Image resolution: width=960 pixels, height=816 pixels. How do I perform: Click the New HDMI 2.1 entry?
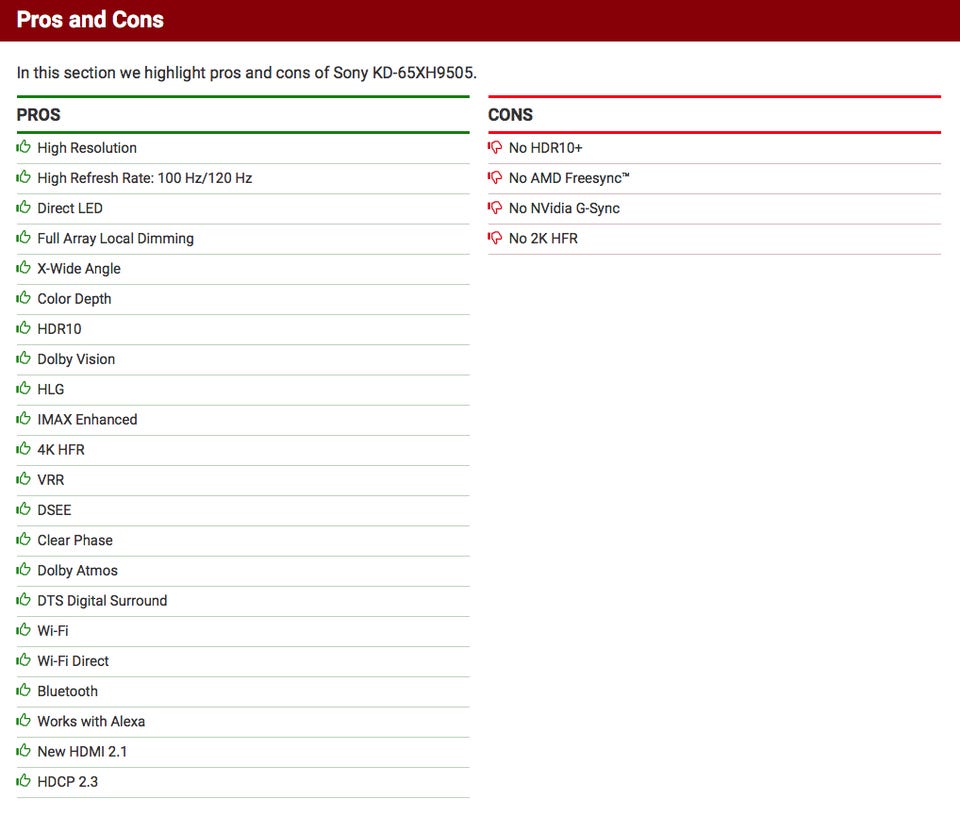click(x=243, y=751)
